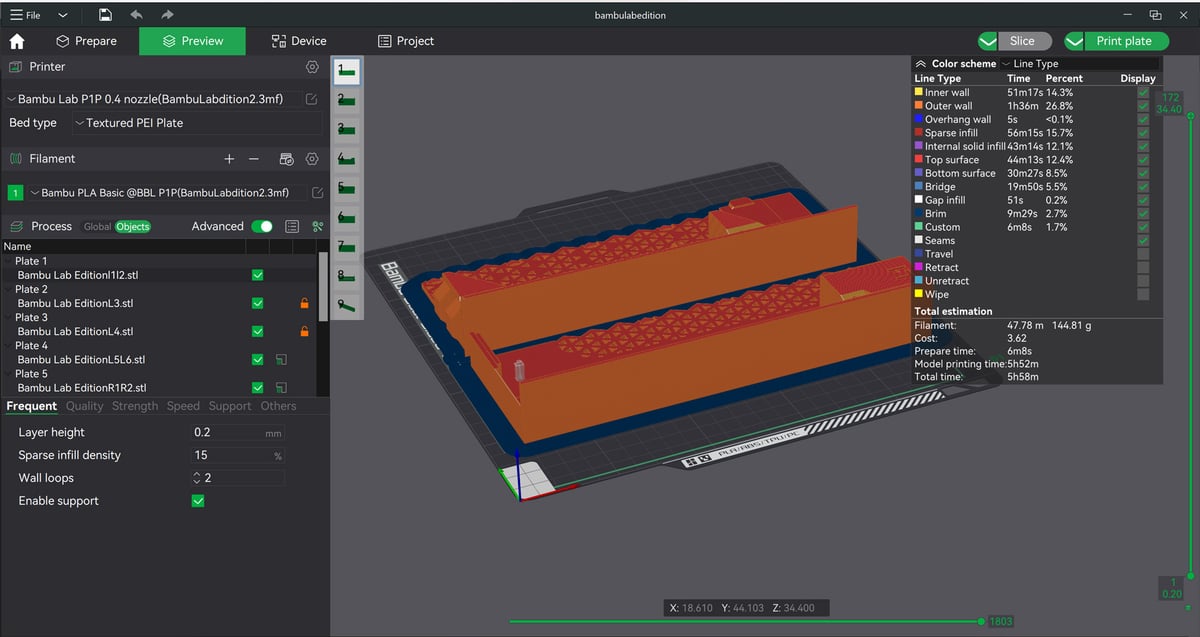
Task: Click the Sparse infill density field
Action: click(238, 456)
